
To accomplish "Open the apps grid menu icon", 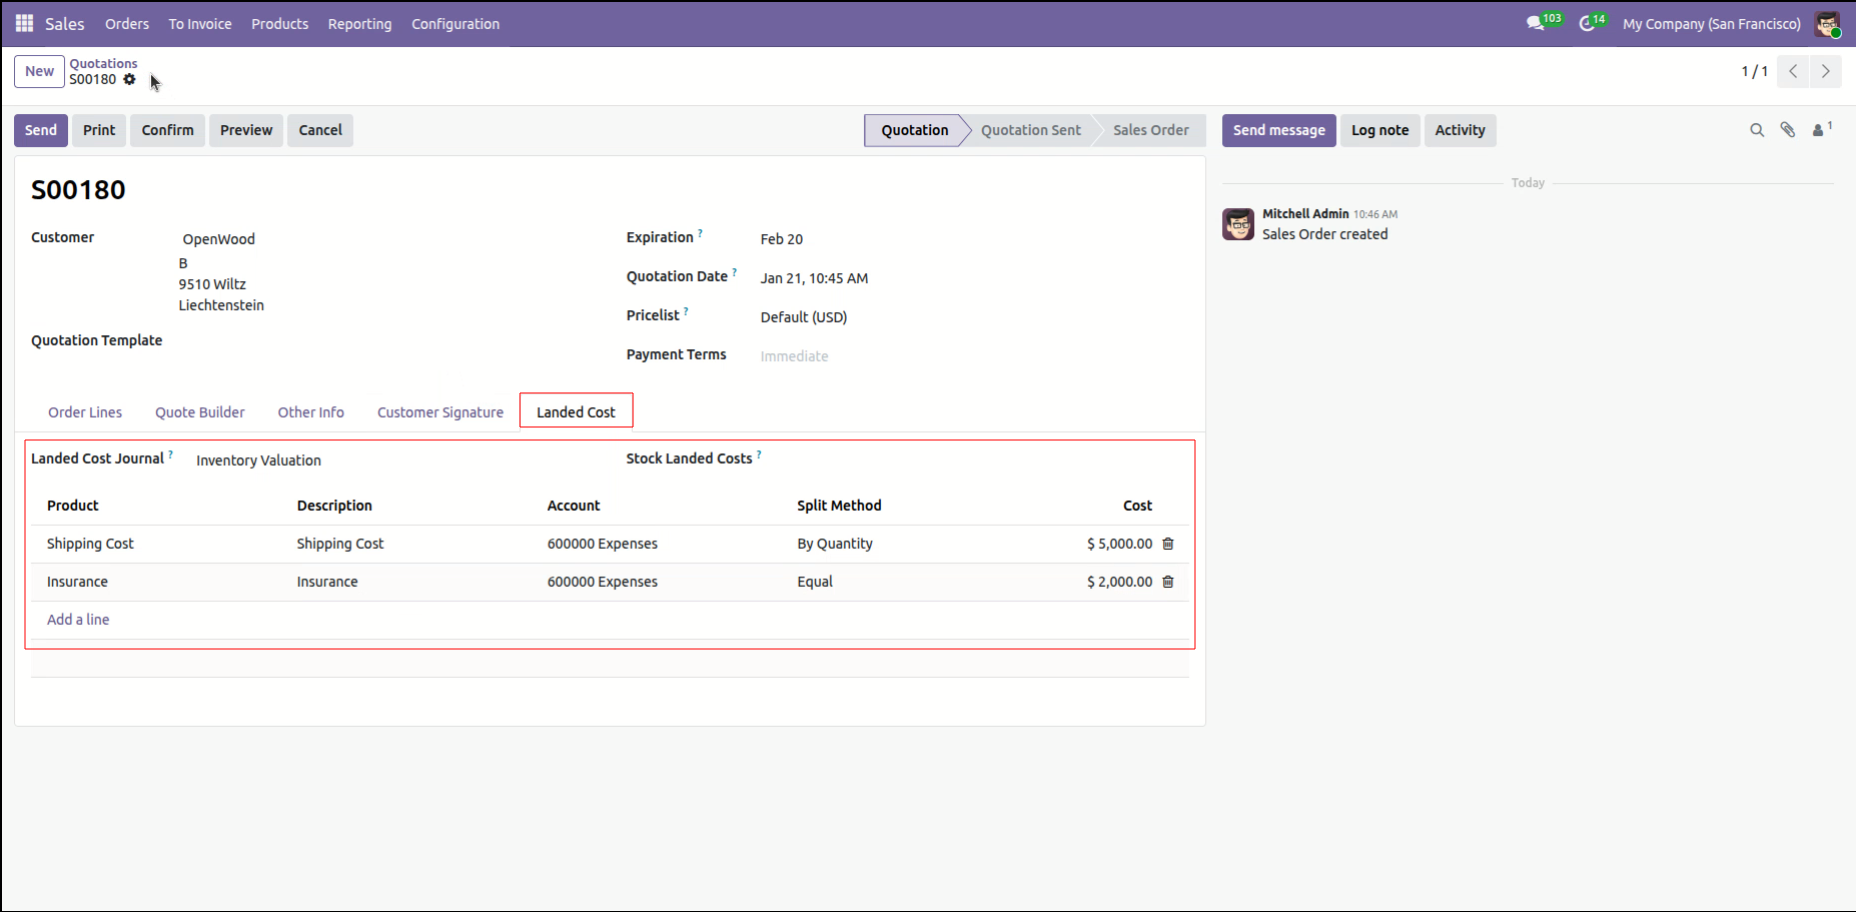I will (x=24, y=23).
